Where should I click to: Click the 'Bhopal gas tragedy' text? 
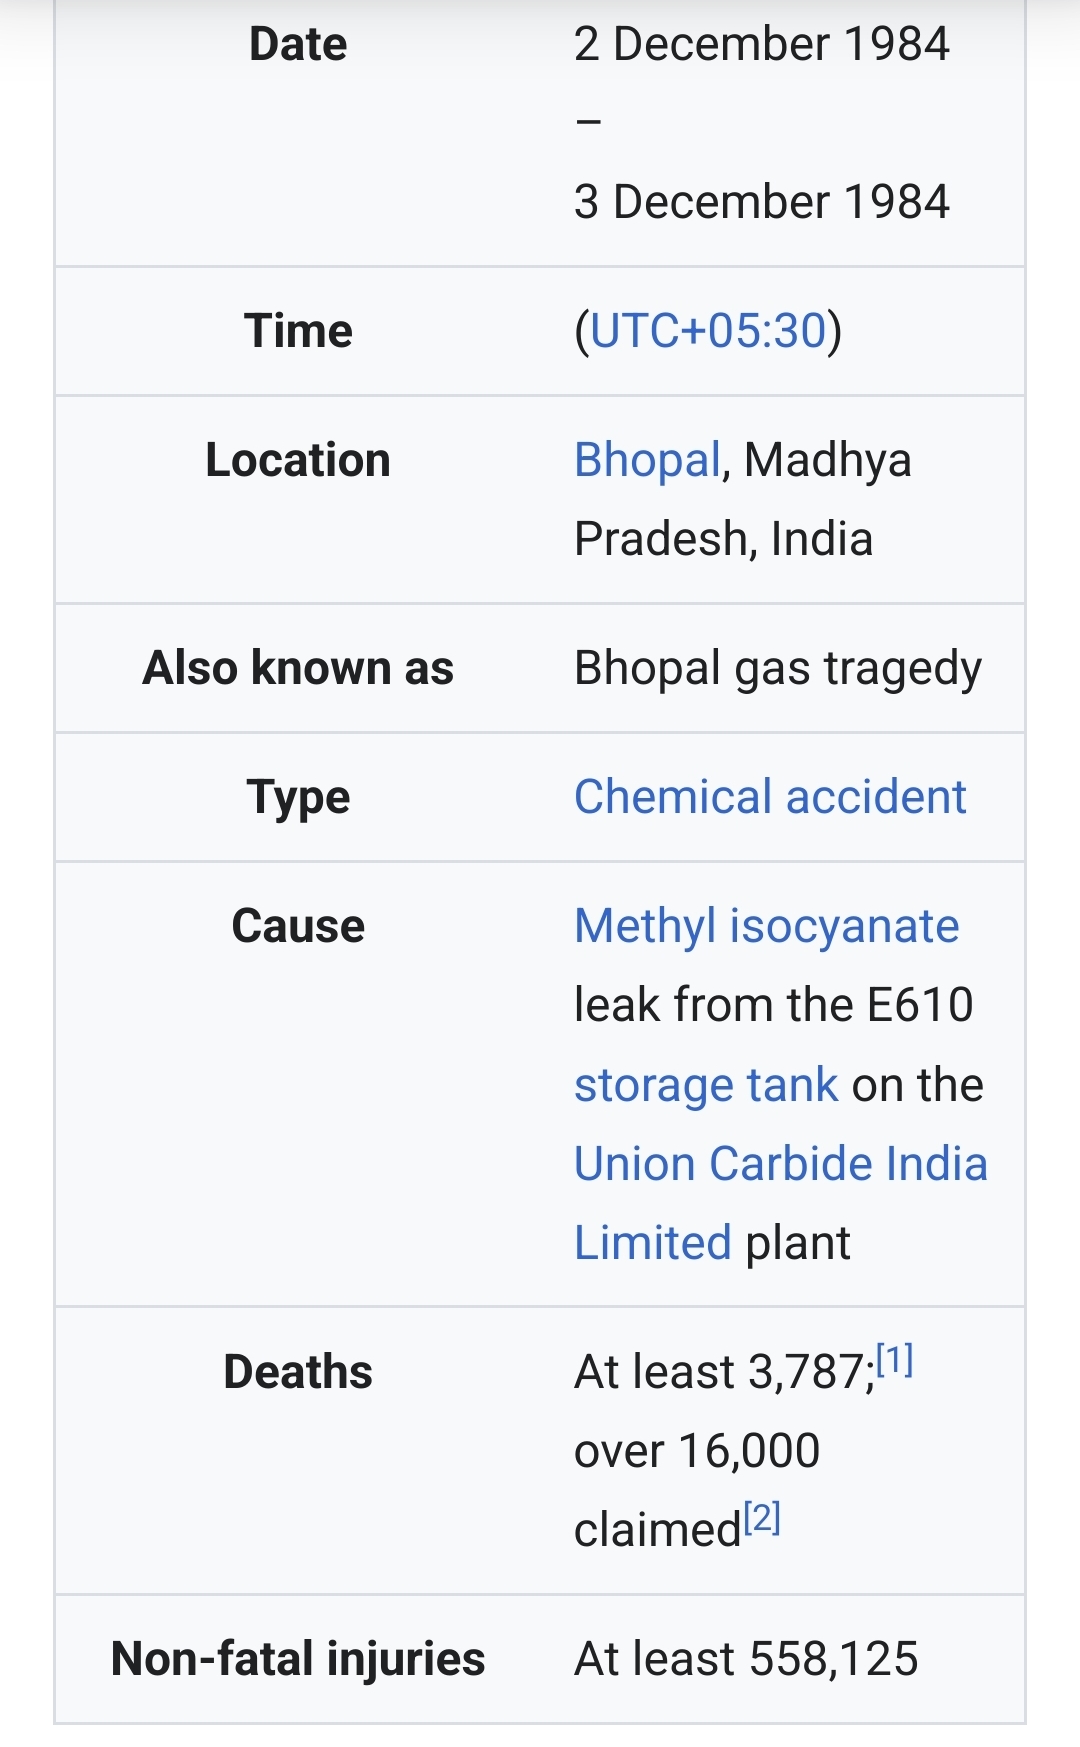tap(778, 669)
